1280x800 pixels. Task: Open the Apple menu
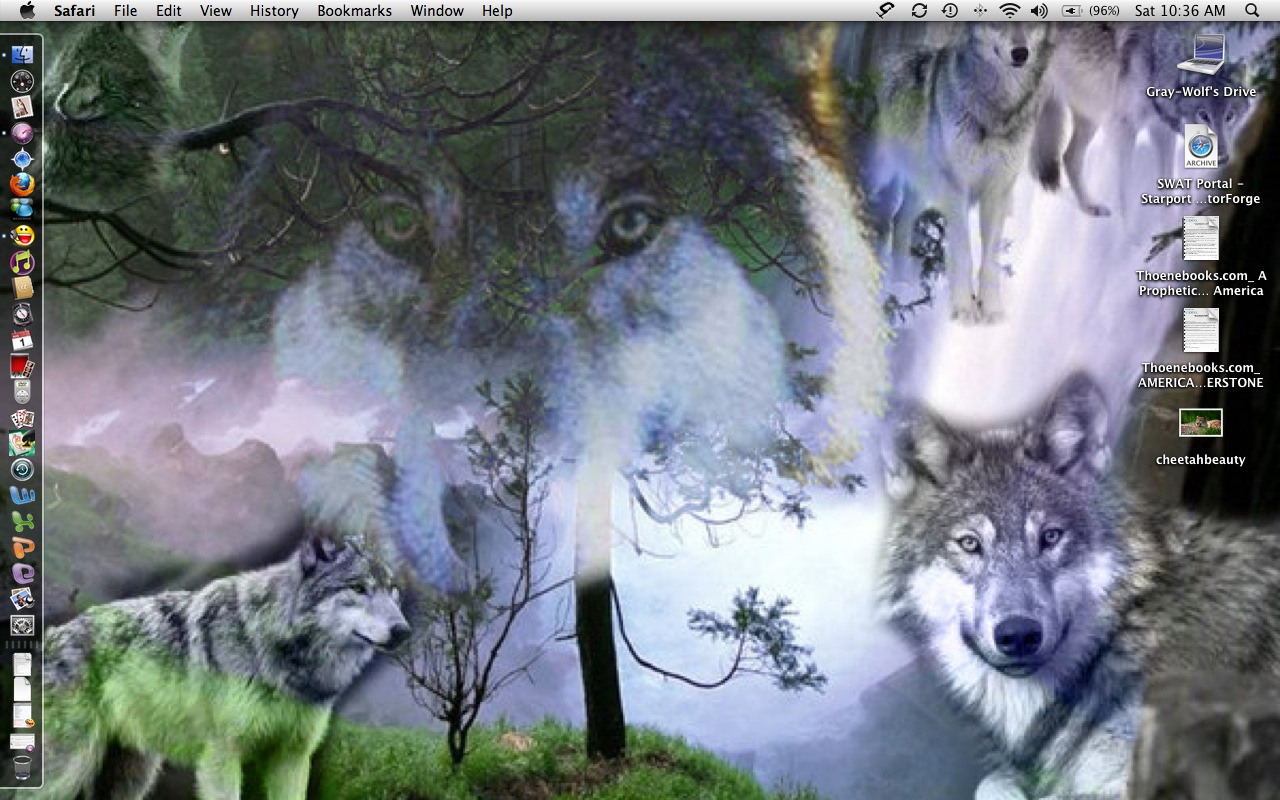27,10
